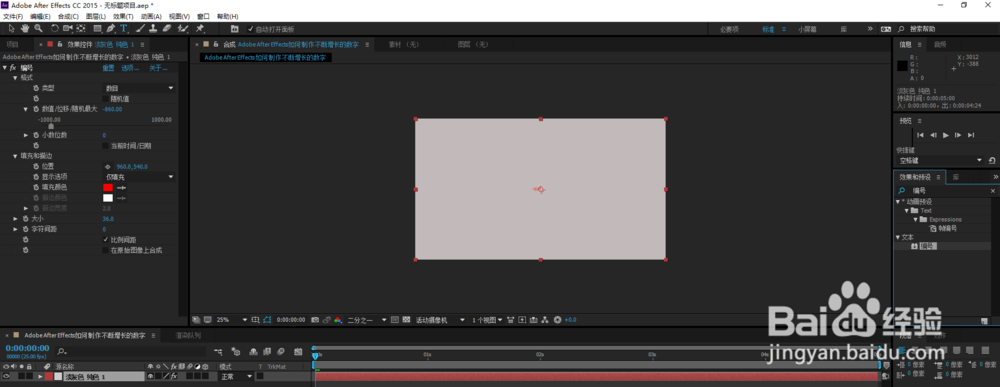Screen dimensions: 1000x387
Task: Switch to the 项目 project tab
Action: pyautogui.click(x=12, y=45)
